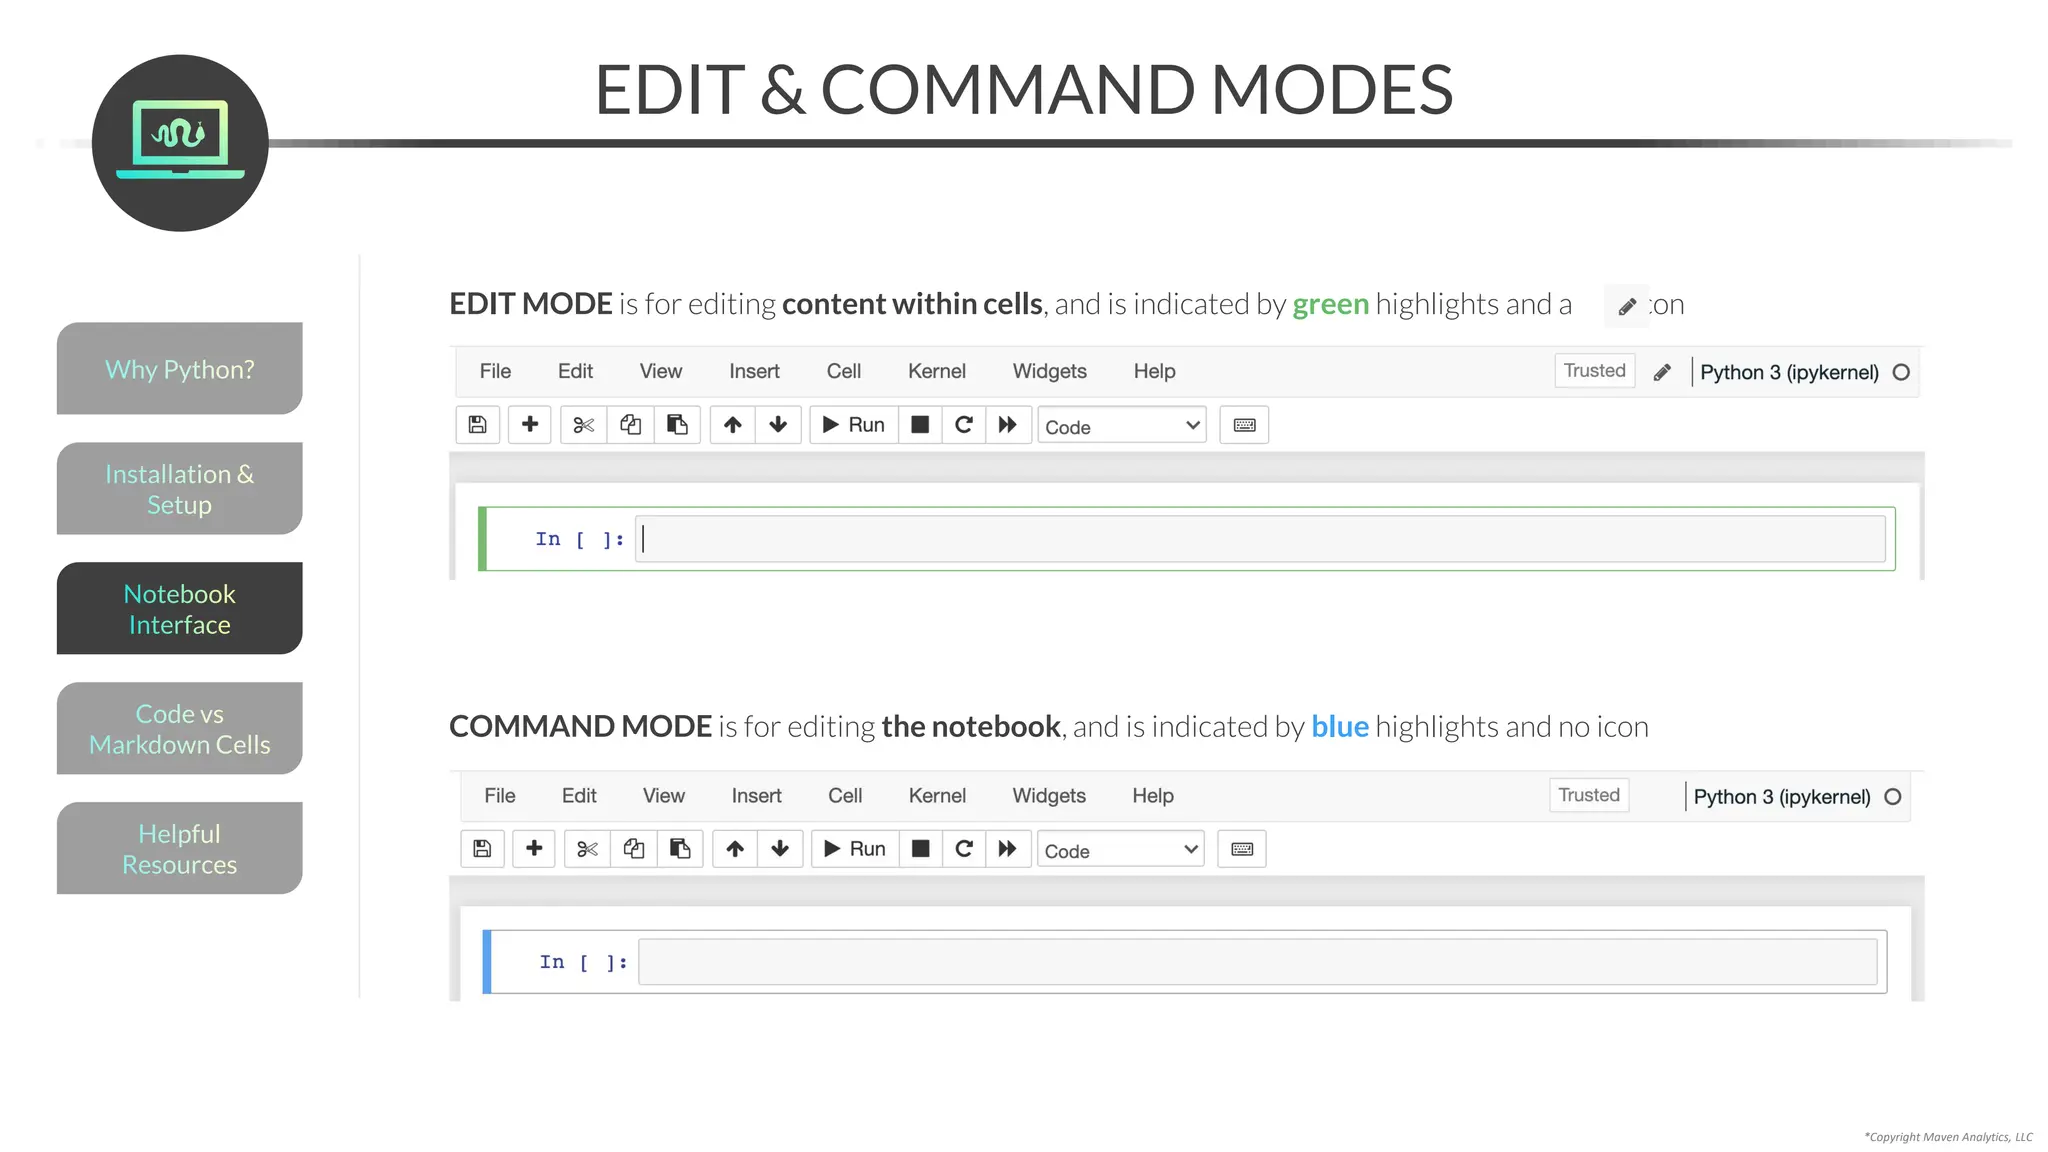
Task: Click paste cells icon in command mode toolbar
Action: coord(680,849)
